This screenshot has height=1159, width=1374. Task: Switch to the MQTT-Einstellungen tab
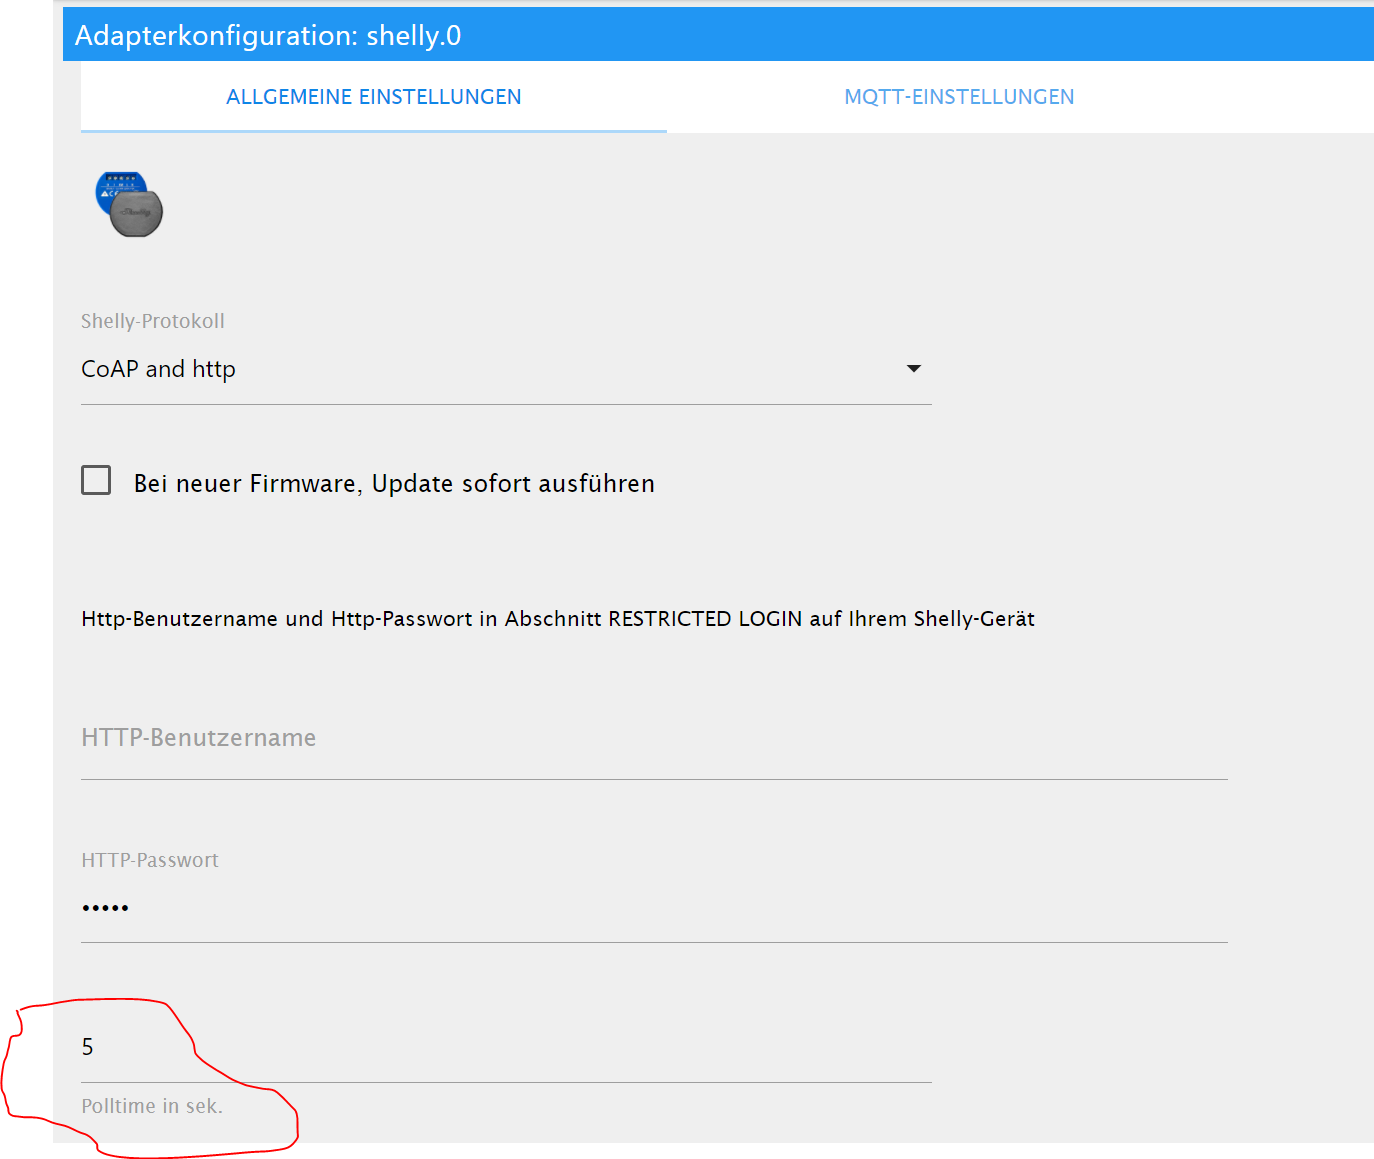(x=959, y=97)
